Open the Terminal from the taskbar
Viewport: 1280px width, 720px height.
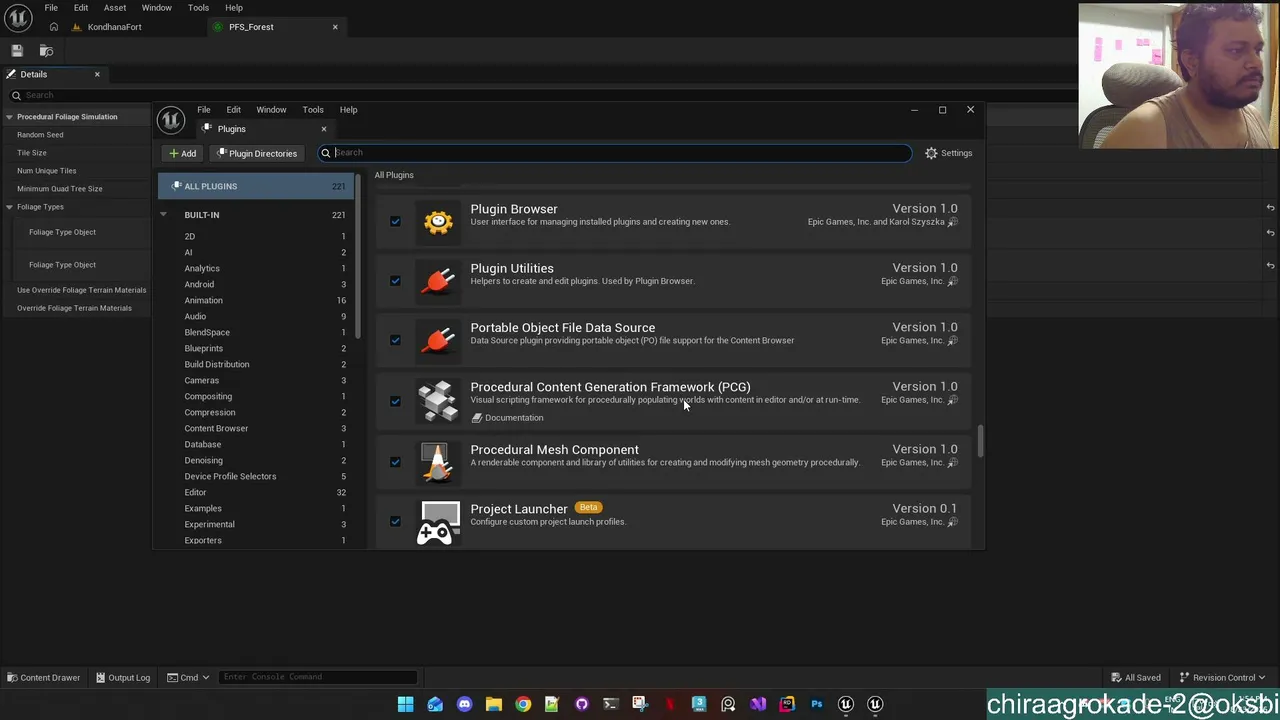[611, 704]
